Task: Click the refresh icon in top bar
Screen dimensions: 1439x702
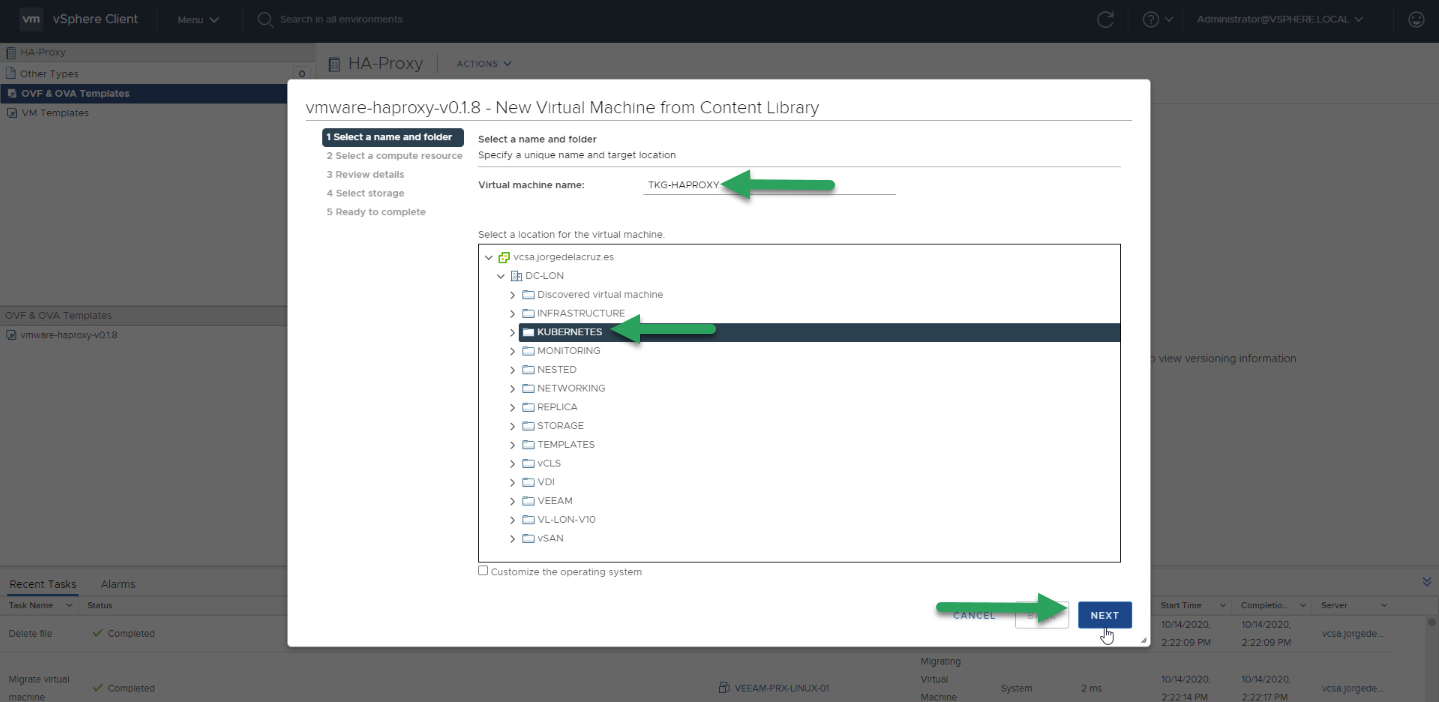Action: point(1105,19)
